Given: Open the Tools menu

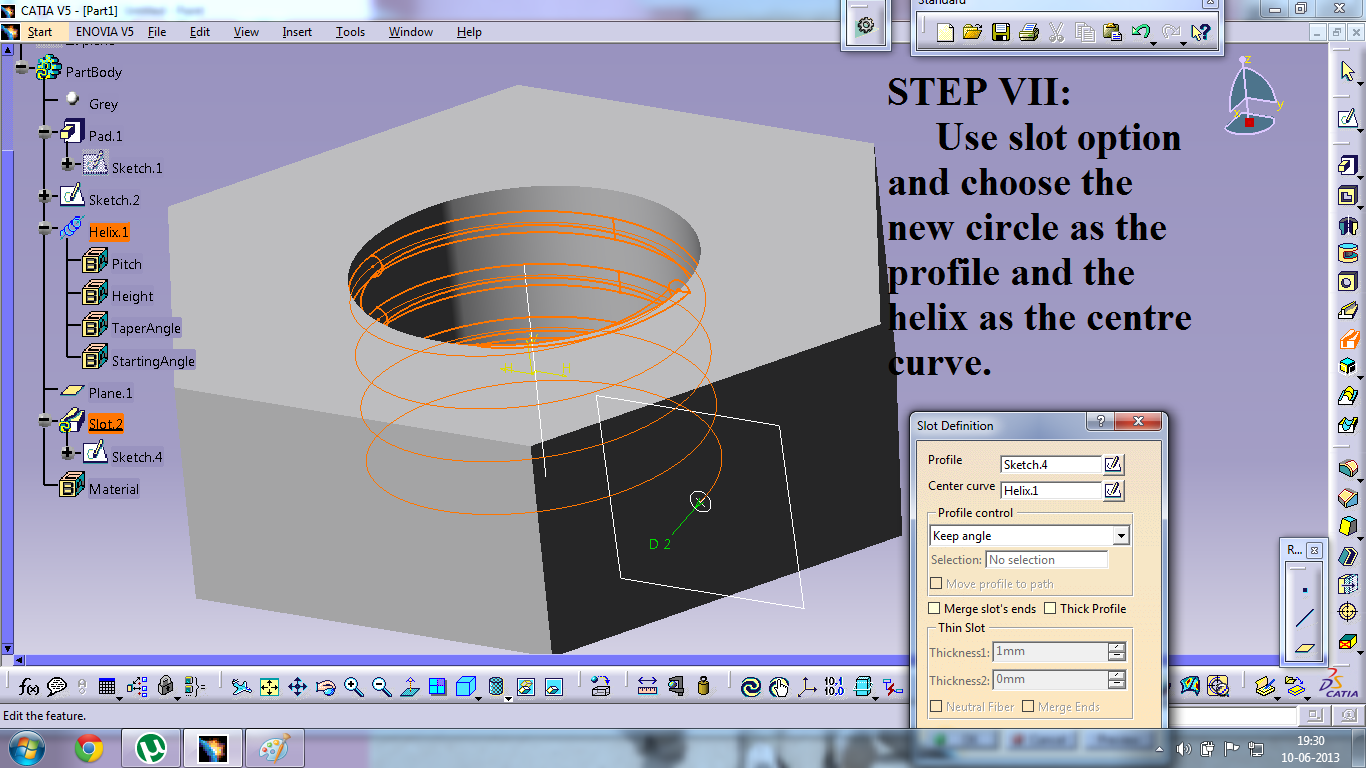Looking at the screenshot, I should pyautogui.click(x=350, y=32).
